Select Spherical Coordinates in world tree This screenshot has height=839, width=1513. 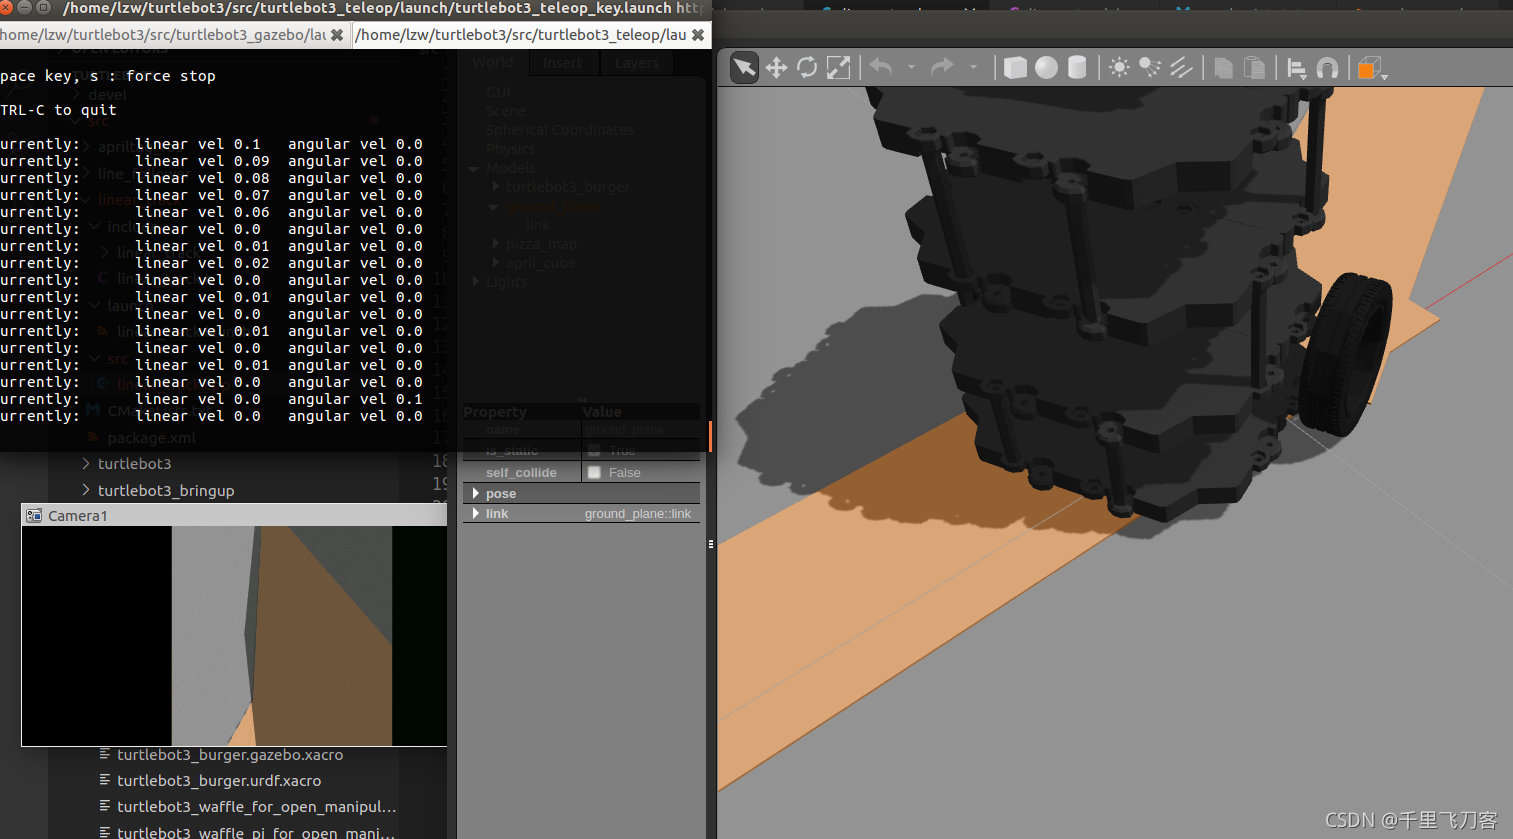[x=560, y=130]
